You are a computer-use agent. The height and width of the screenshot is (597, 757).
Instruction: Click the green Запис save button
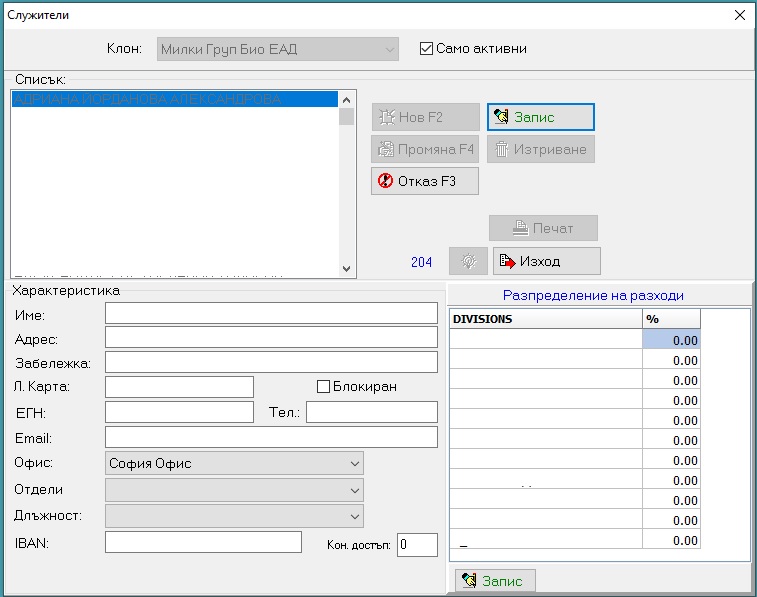click(541, 117)
